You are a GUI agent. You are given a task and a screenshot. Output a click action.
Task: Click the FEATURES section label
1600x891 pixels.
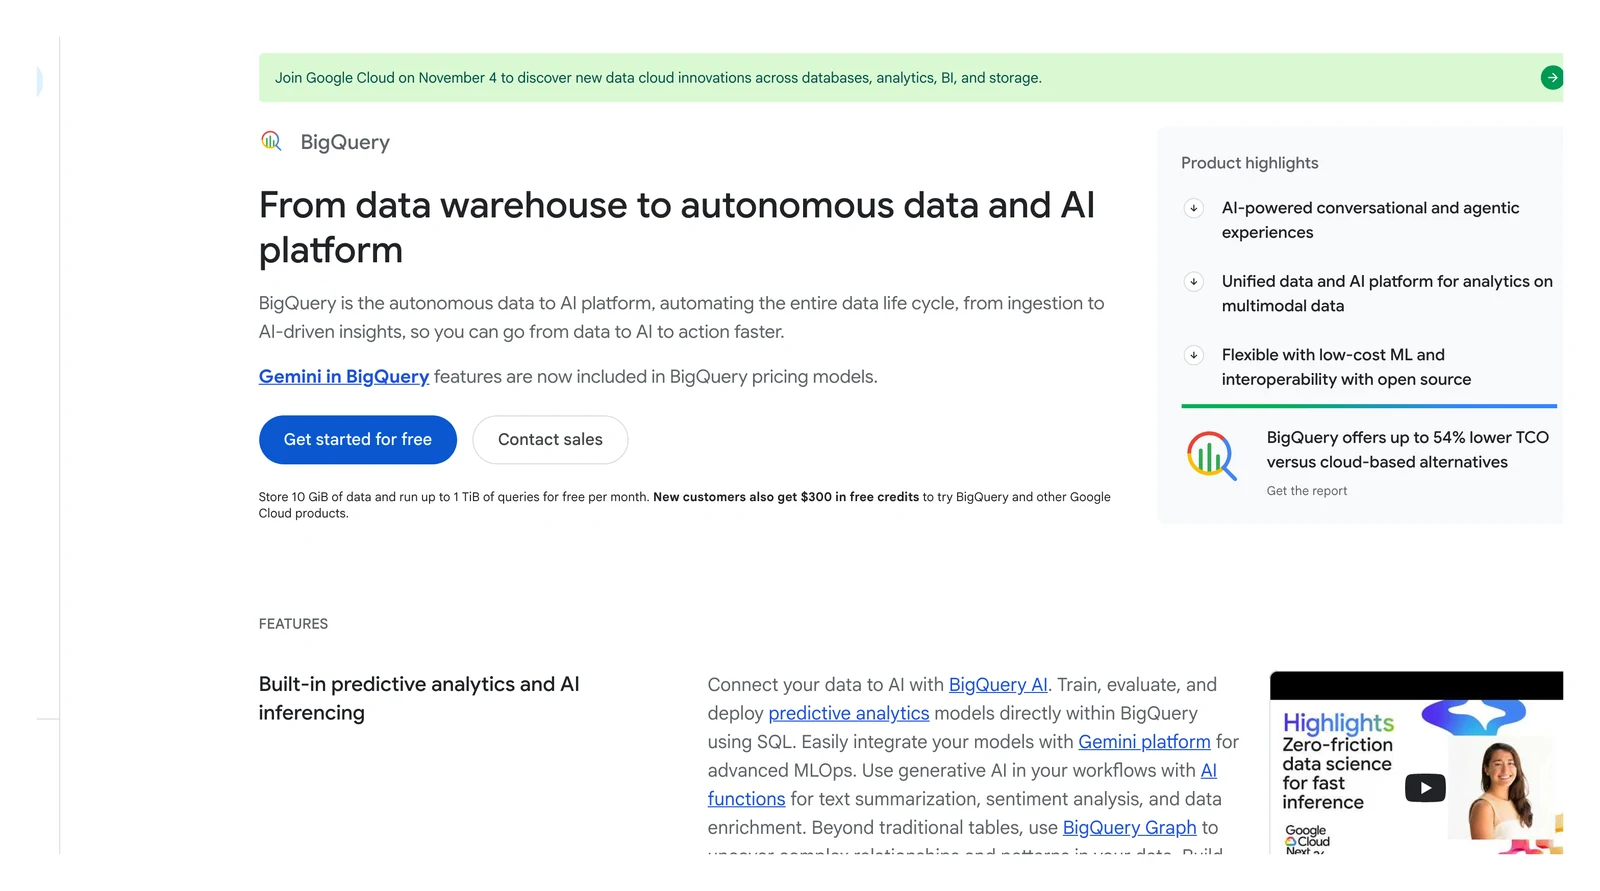point(293,624)
